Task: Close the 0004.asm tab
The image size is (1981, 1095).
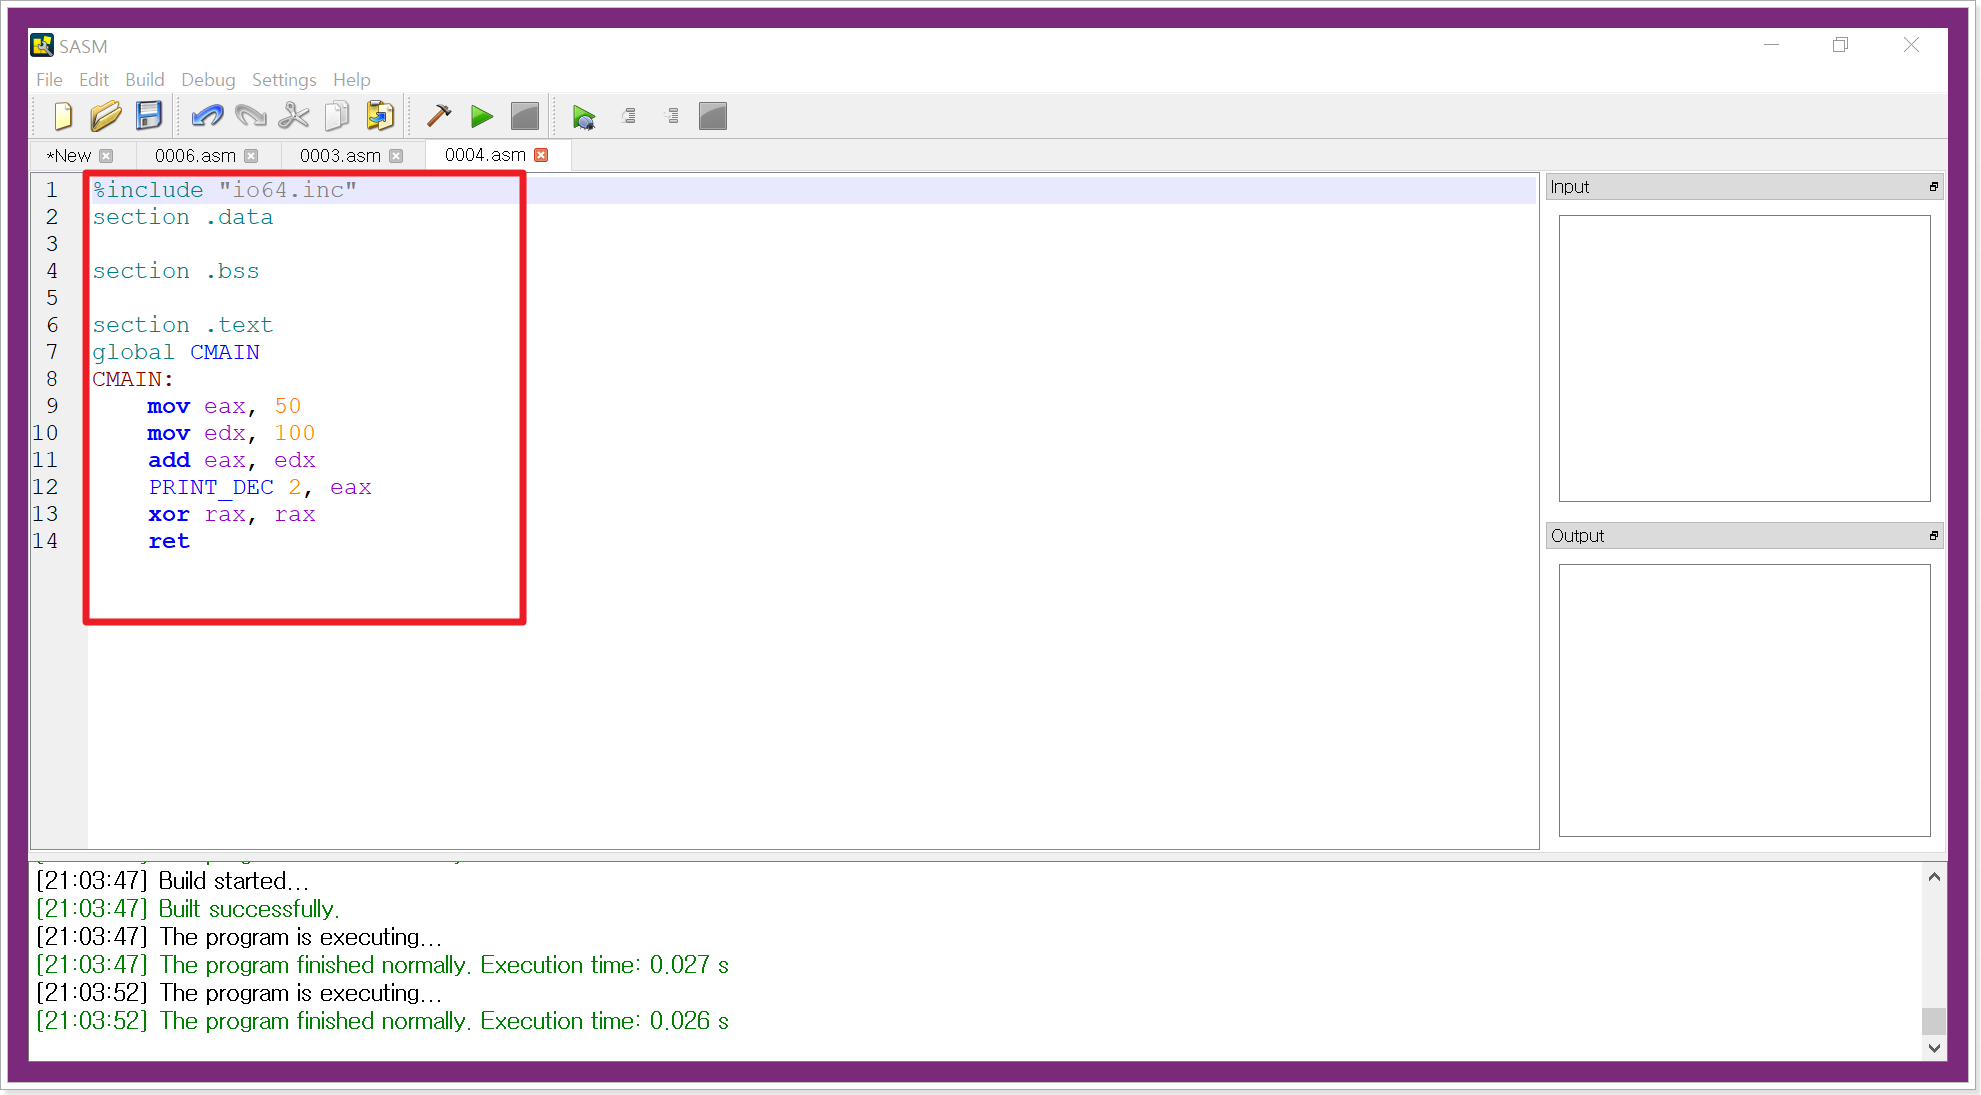Action: [541, 155]
